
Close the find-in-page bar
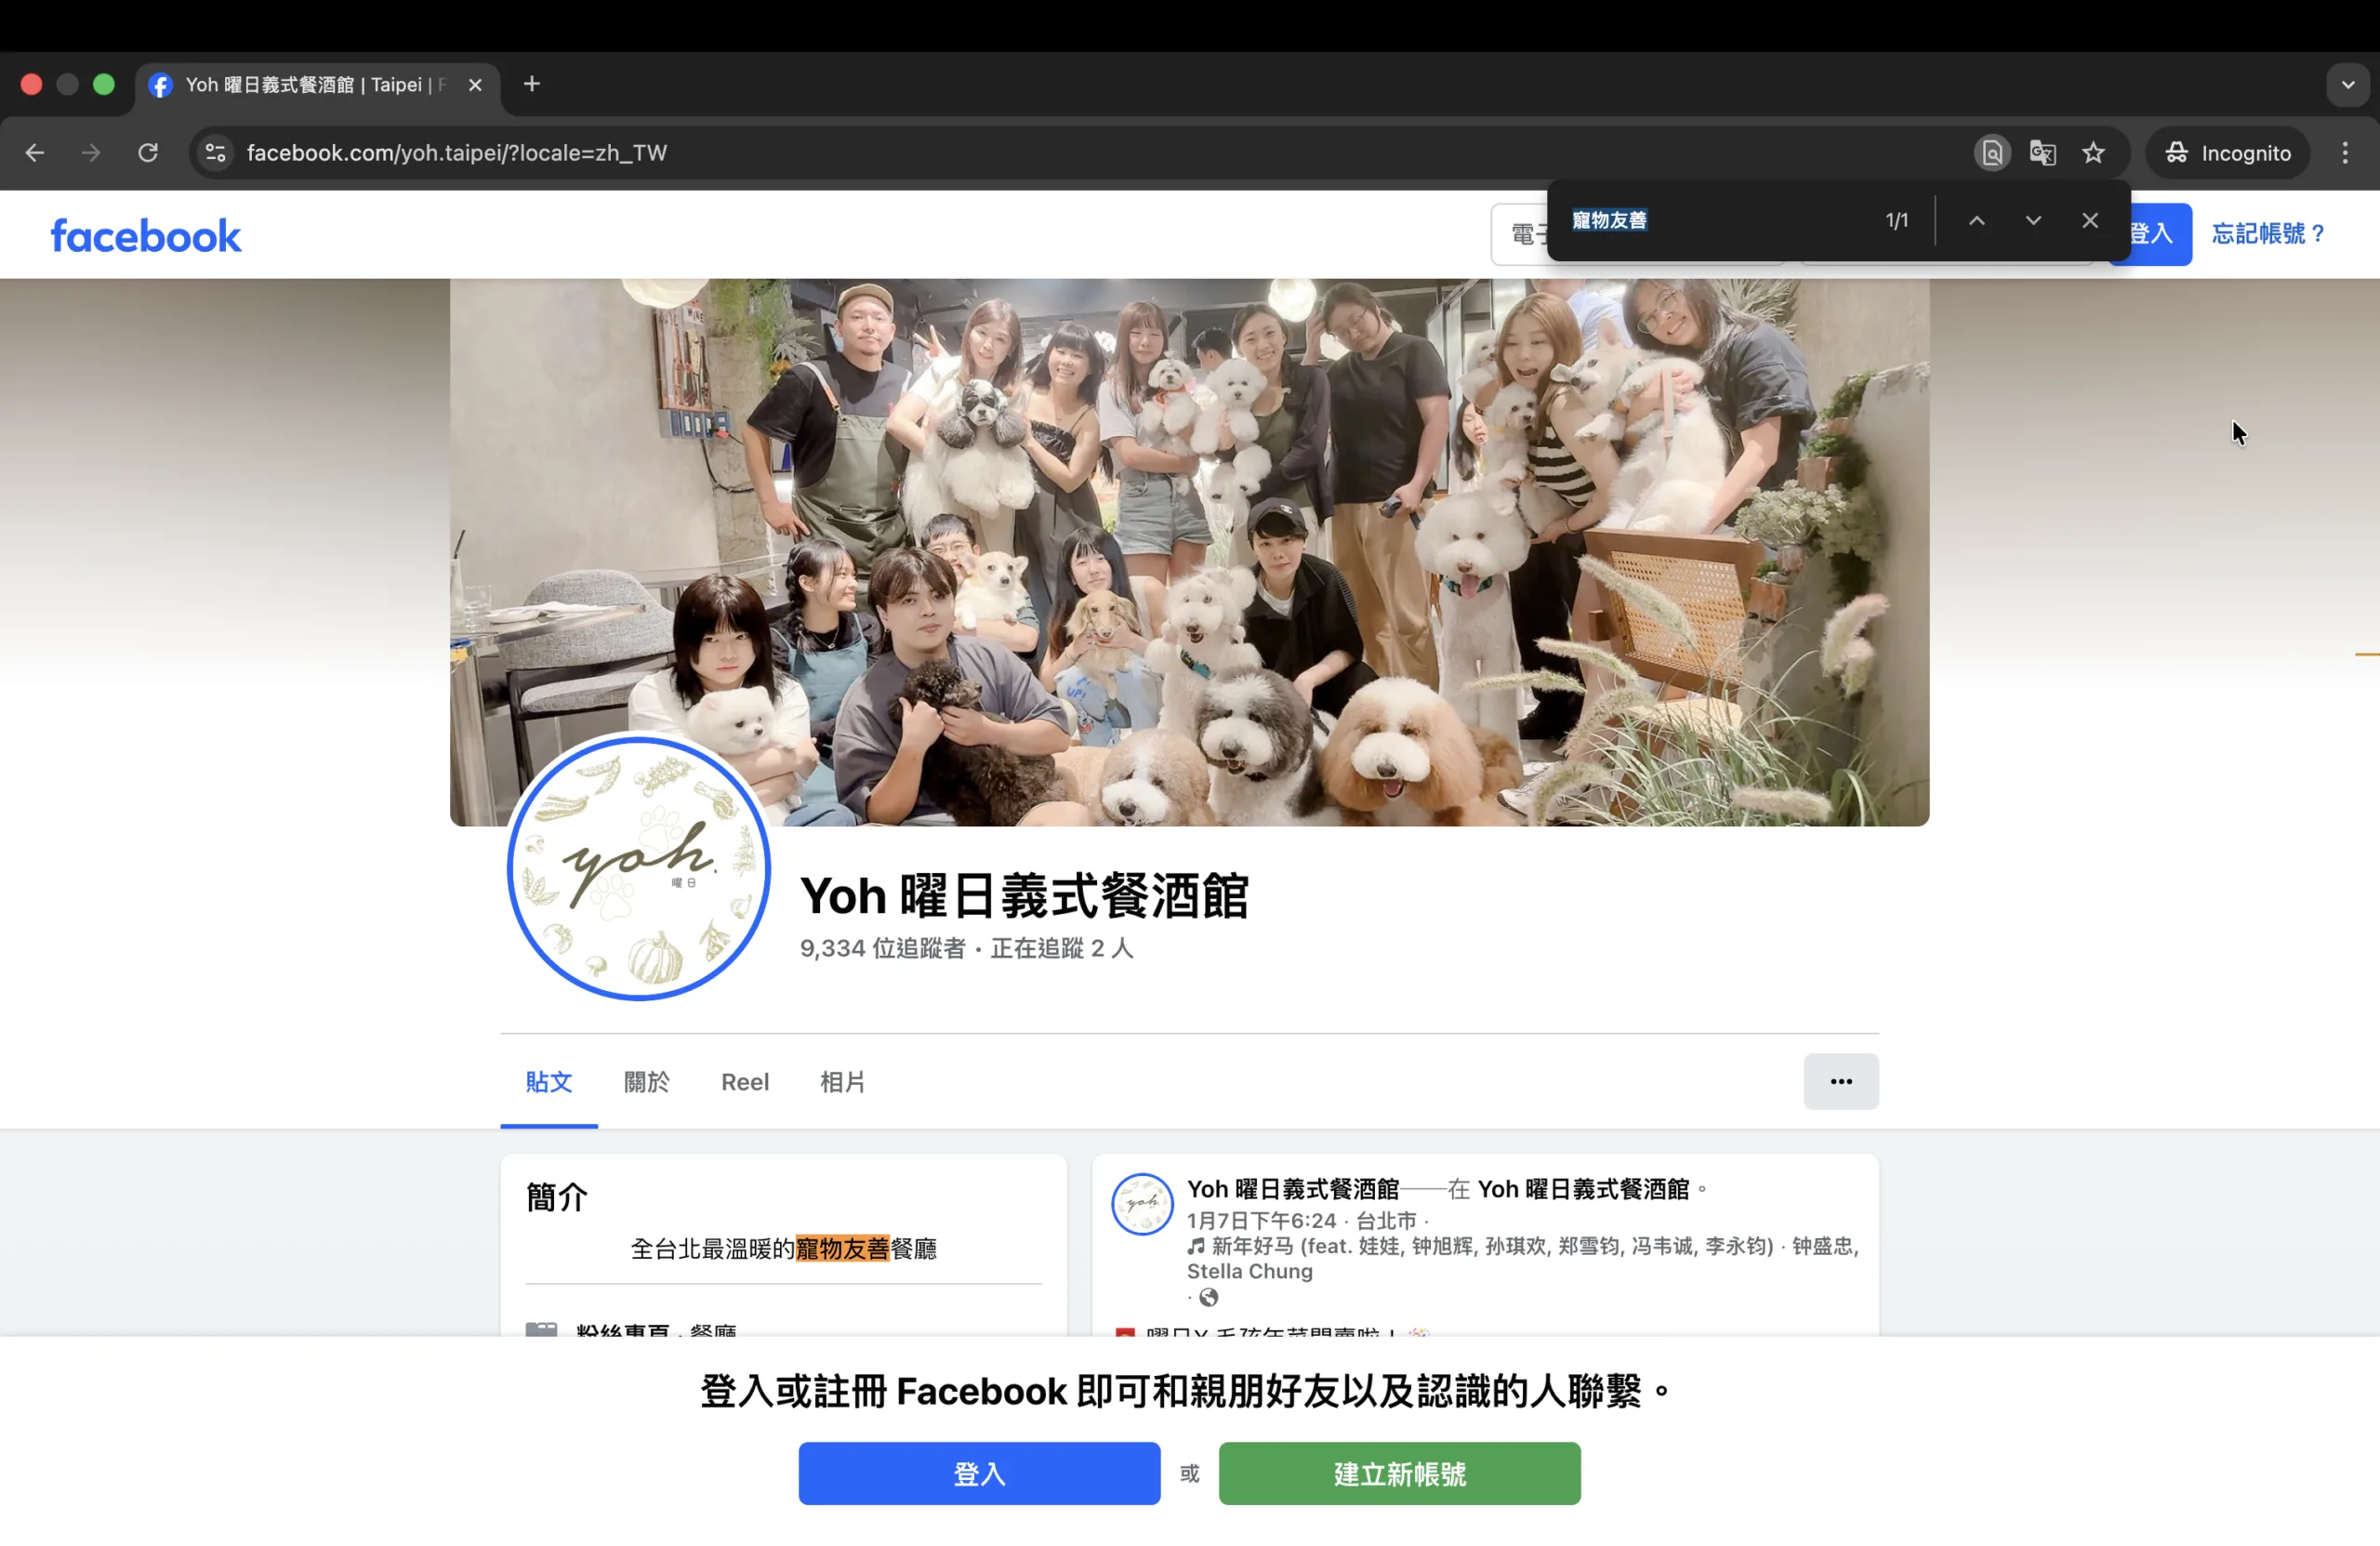tap(2089, 220)
